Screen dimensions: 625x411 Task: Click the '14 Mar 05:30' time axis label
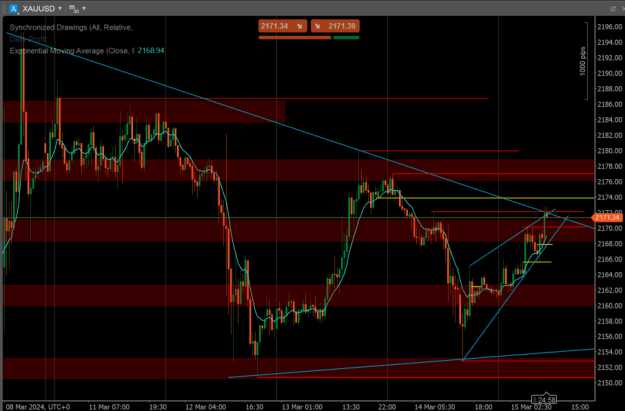[x=434, y=407]
